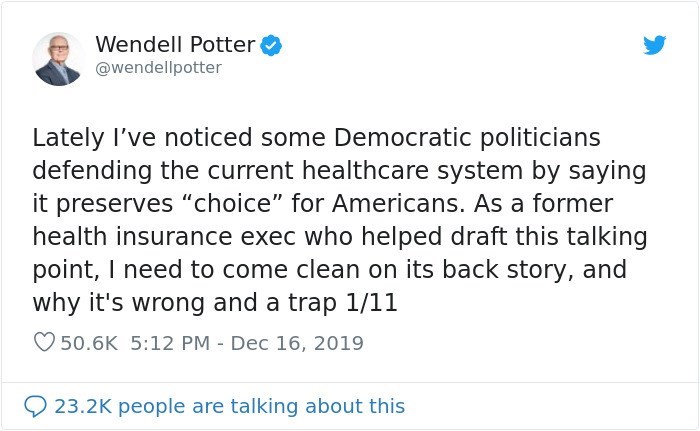
Task: Click the blue verified badge
Action: point(271,45)
